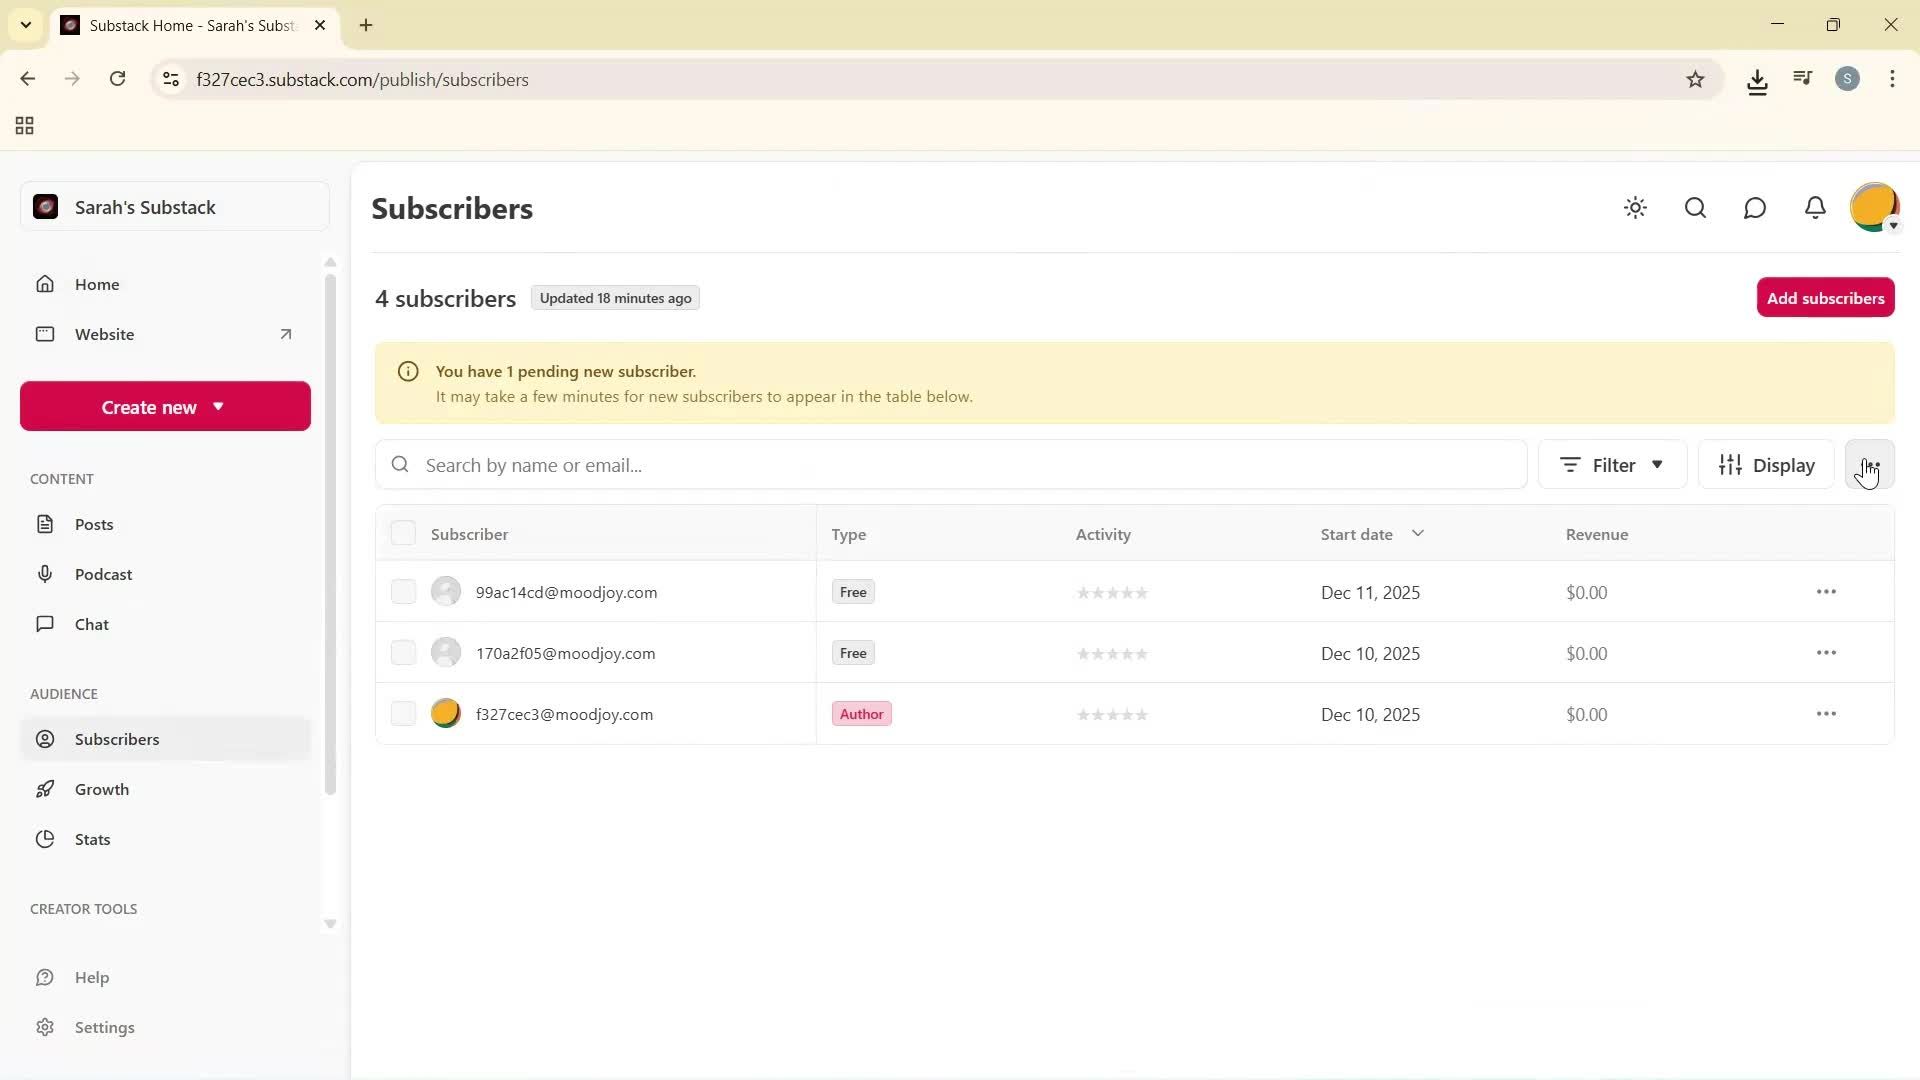Open notifications via the bell icon
The image size is (1920, 1080).
pyautogui.click(x=1815, y=208)
